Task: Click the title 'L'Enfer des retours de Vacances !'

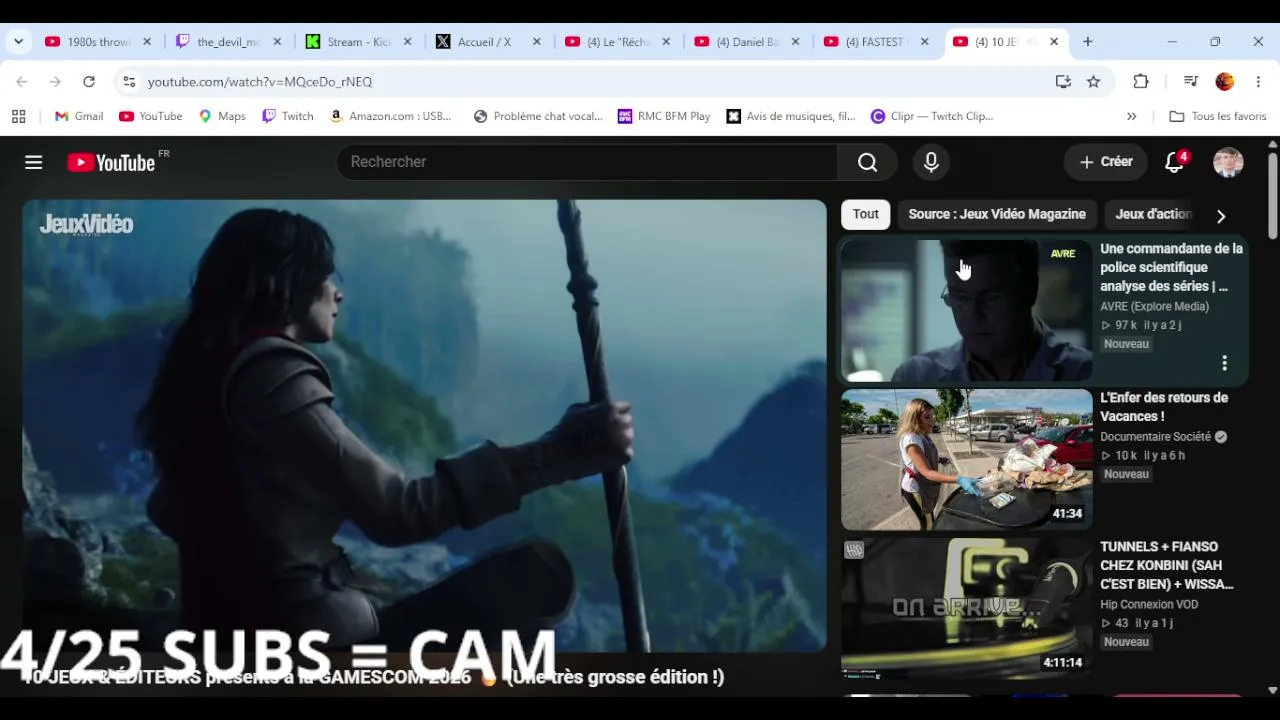Action: pos(1164,407)
